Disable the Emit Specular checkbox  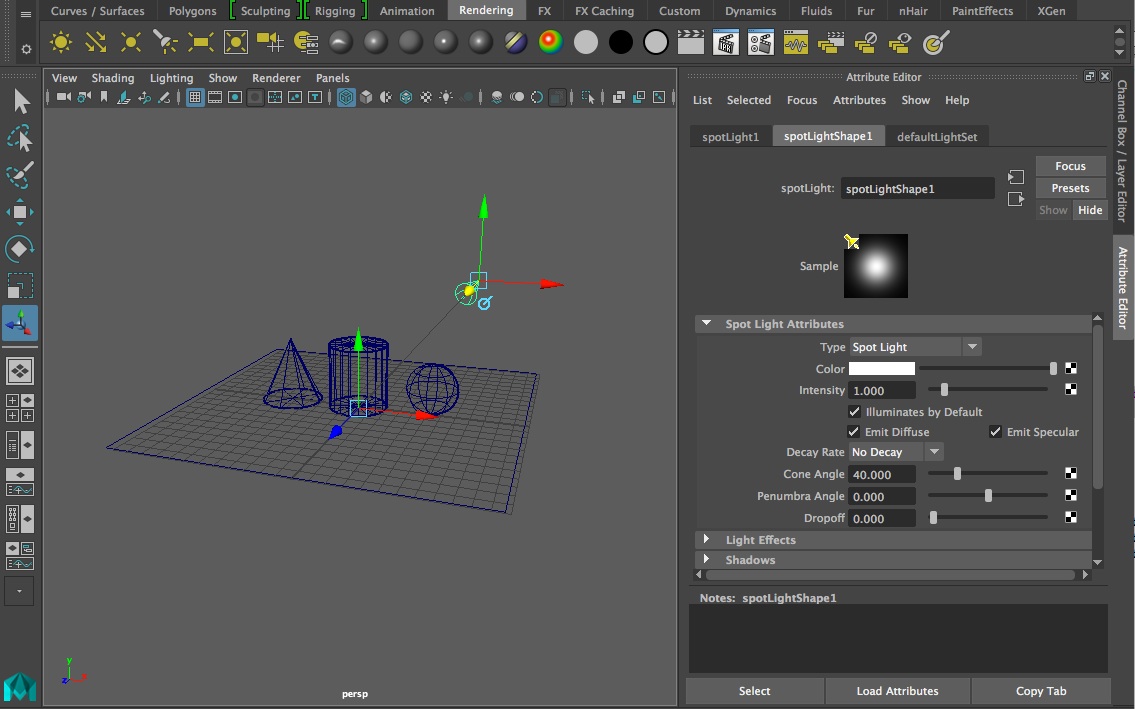995,432
